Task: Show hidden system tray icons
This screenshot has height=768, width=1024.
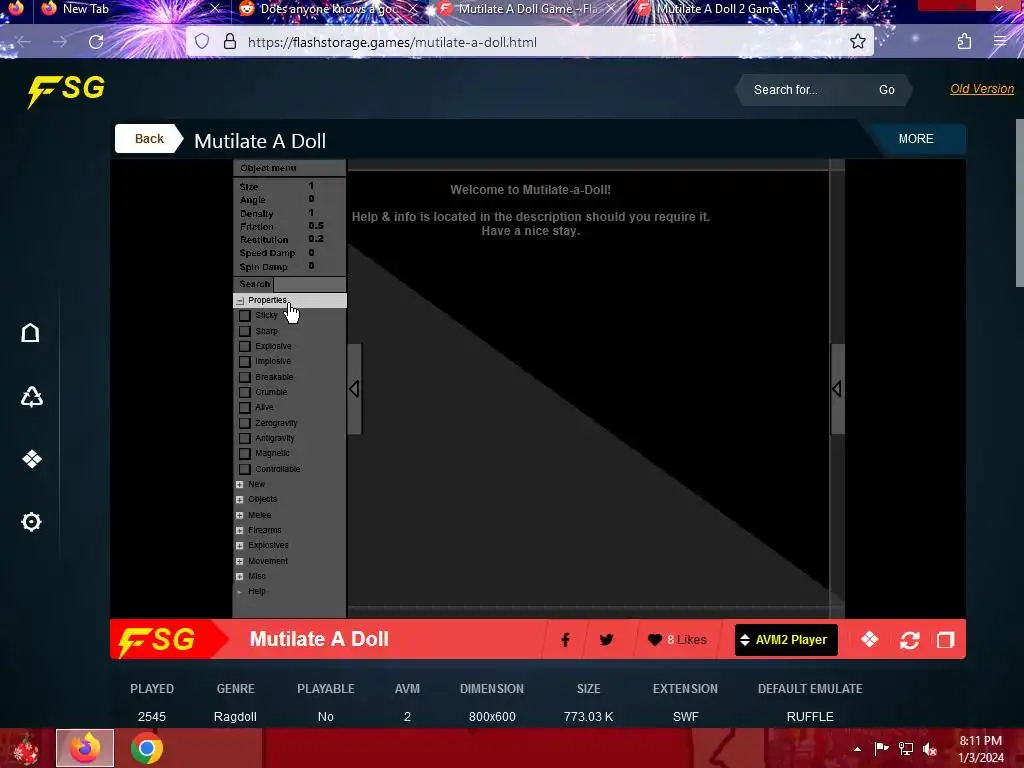Action: pyautogui.click(x=857, y=749)
